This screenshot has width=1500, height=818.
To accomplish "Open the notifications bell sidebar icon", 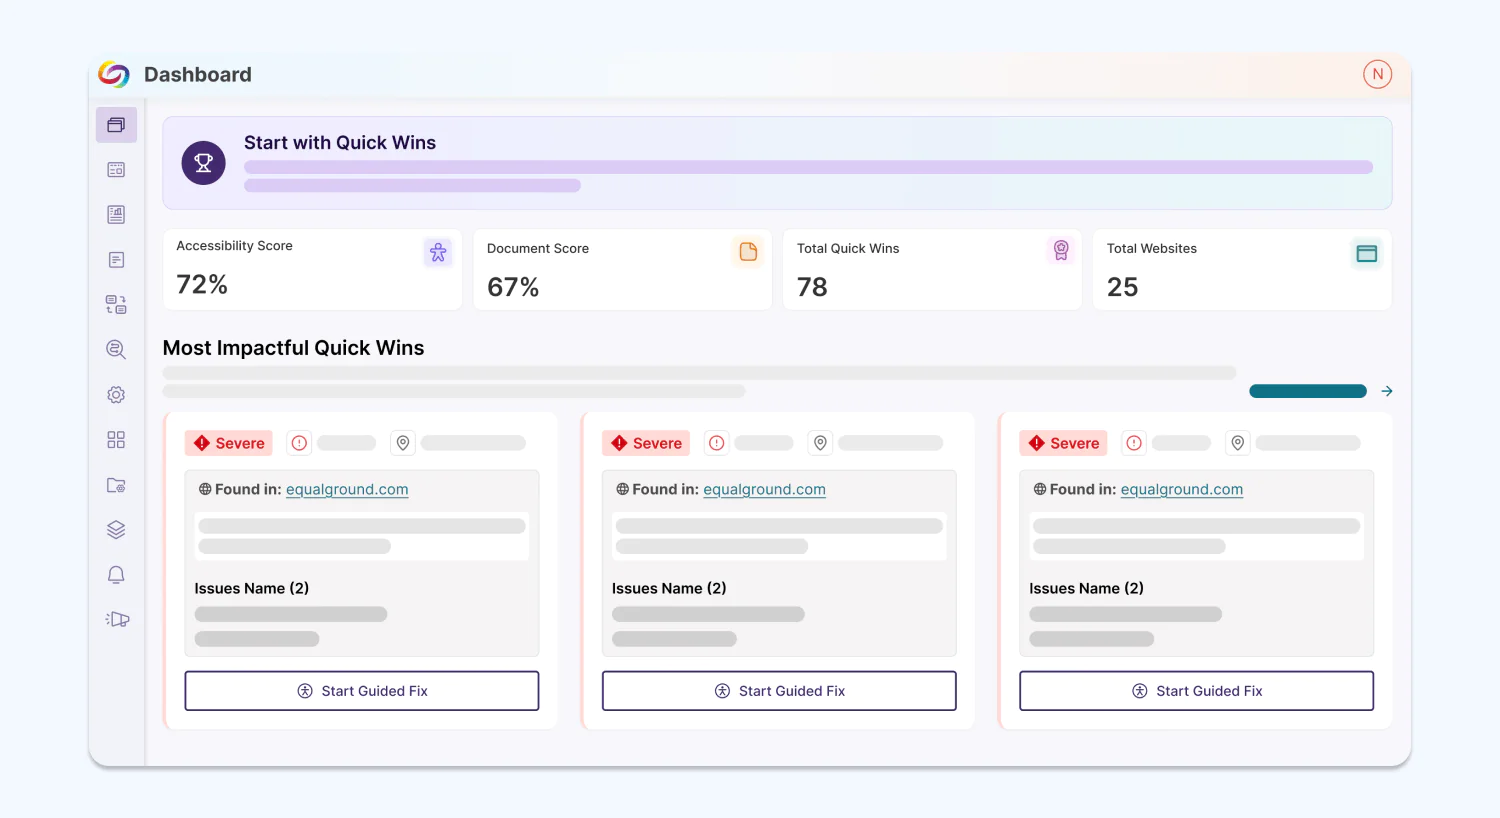I will [x=116, y=575].
